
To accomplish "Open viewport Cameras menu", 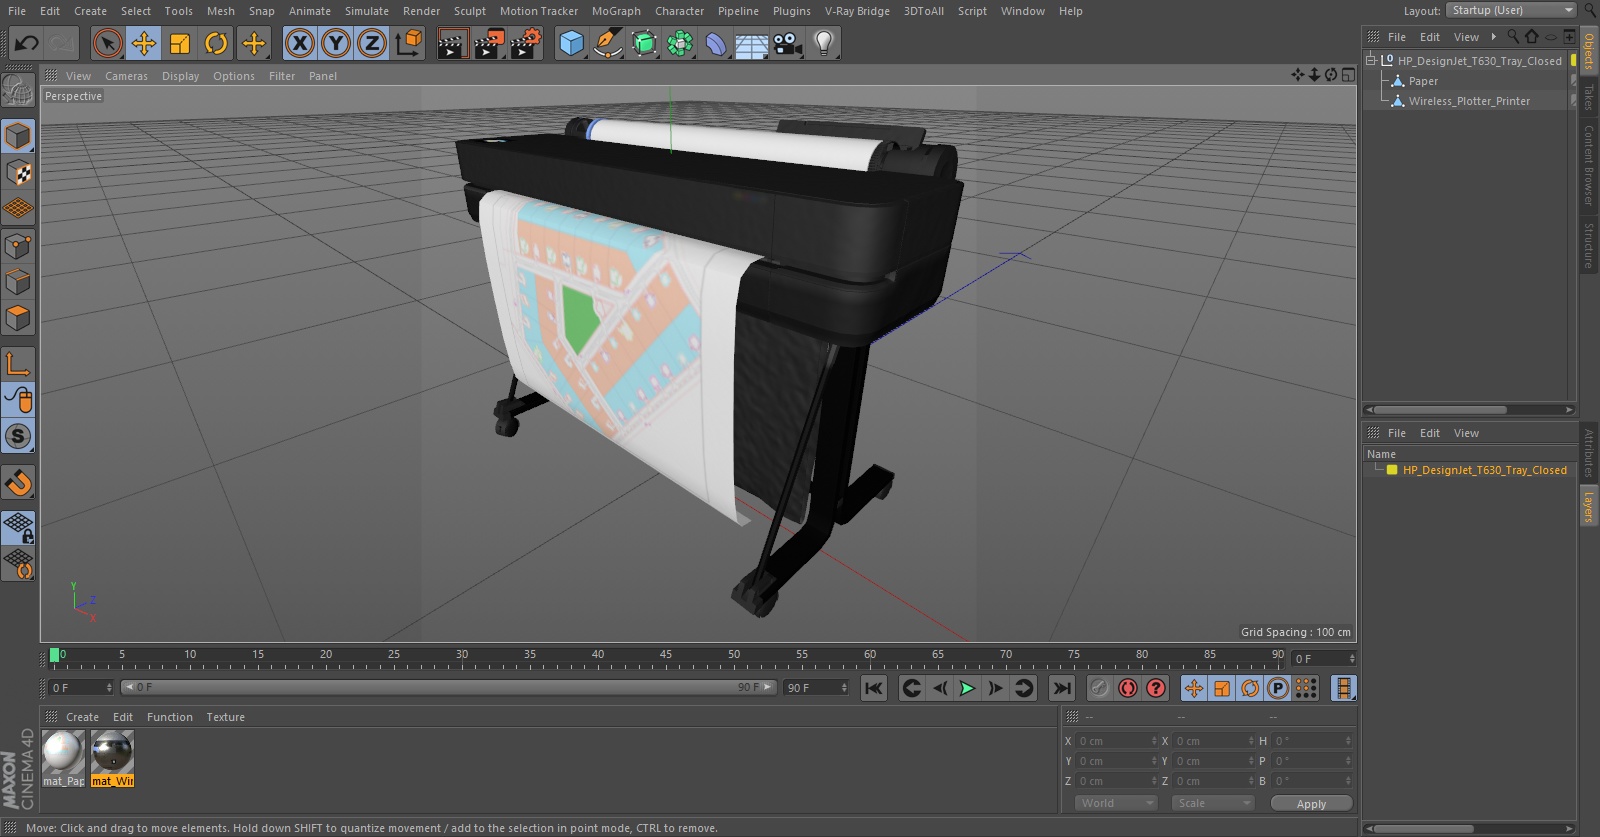I will (126, 76).
